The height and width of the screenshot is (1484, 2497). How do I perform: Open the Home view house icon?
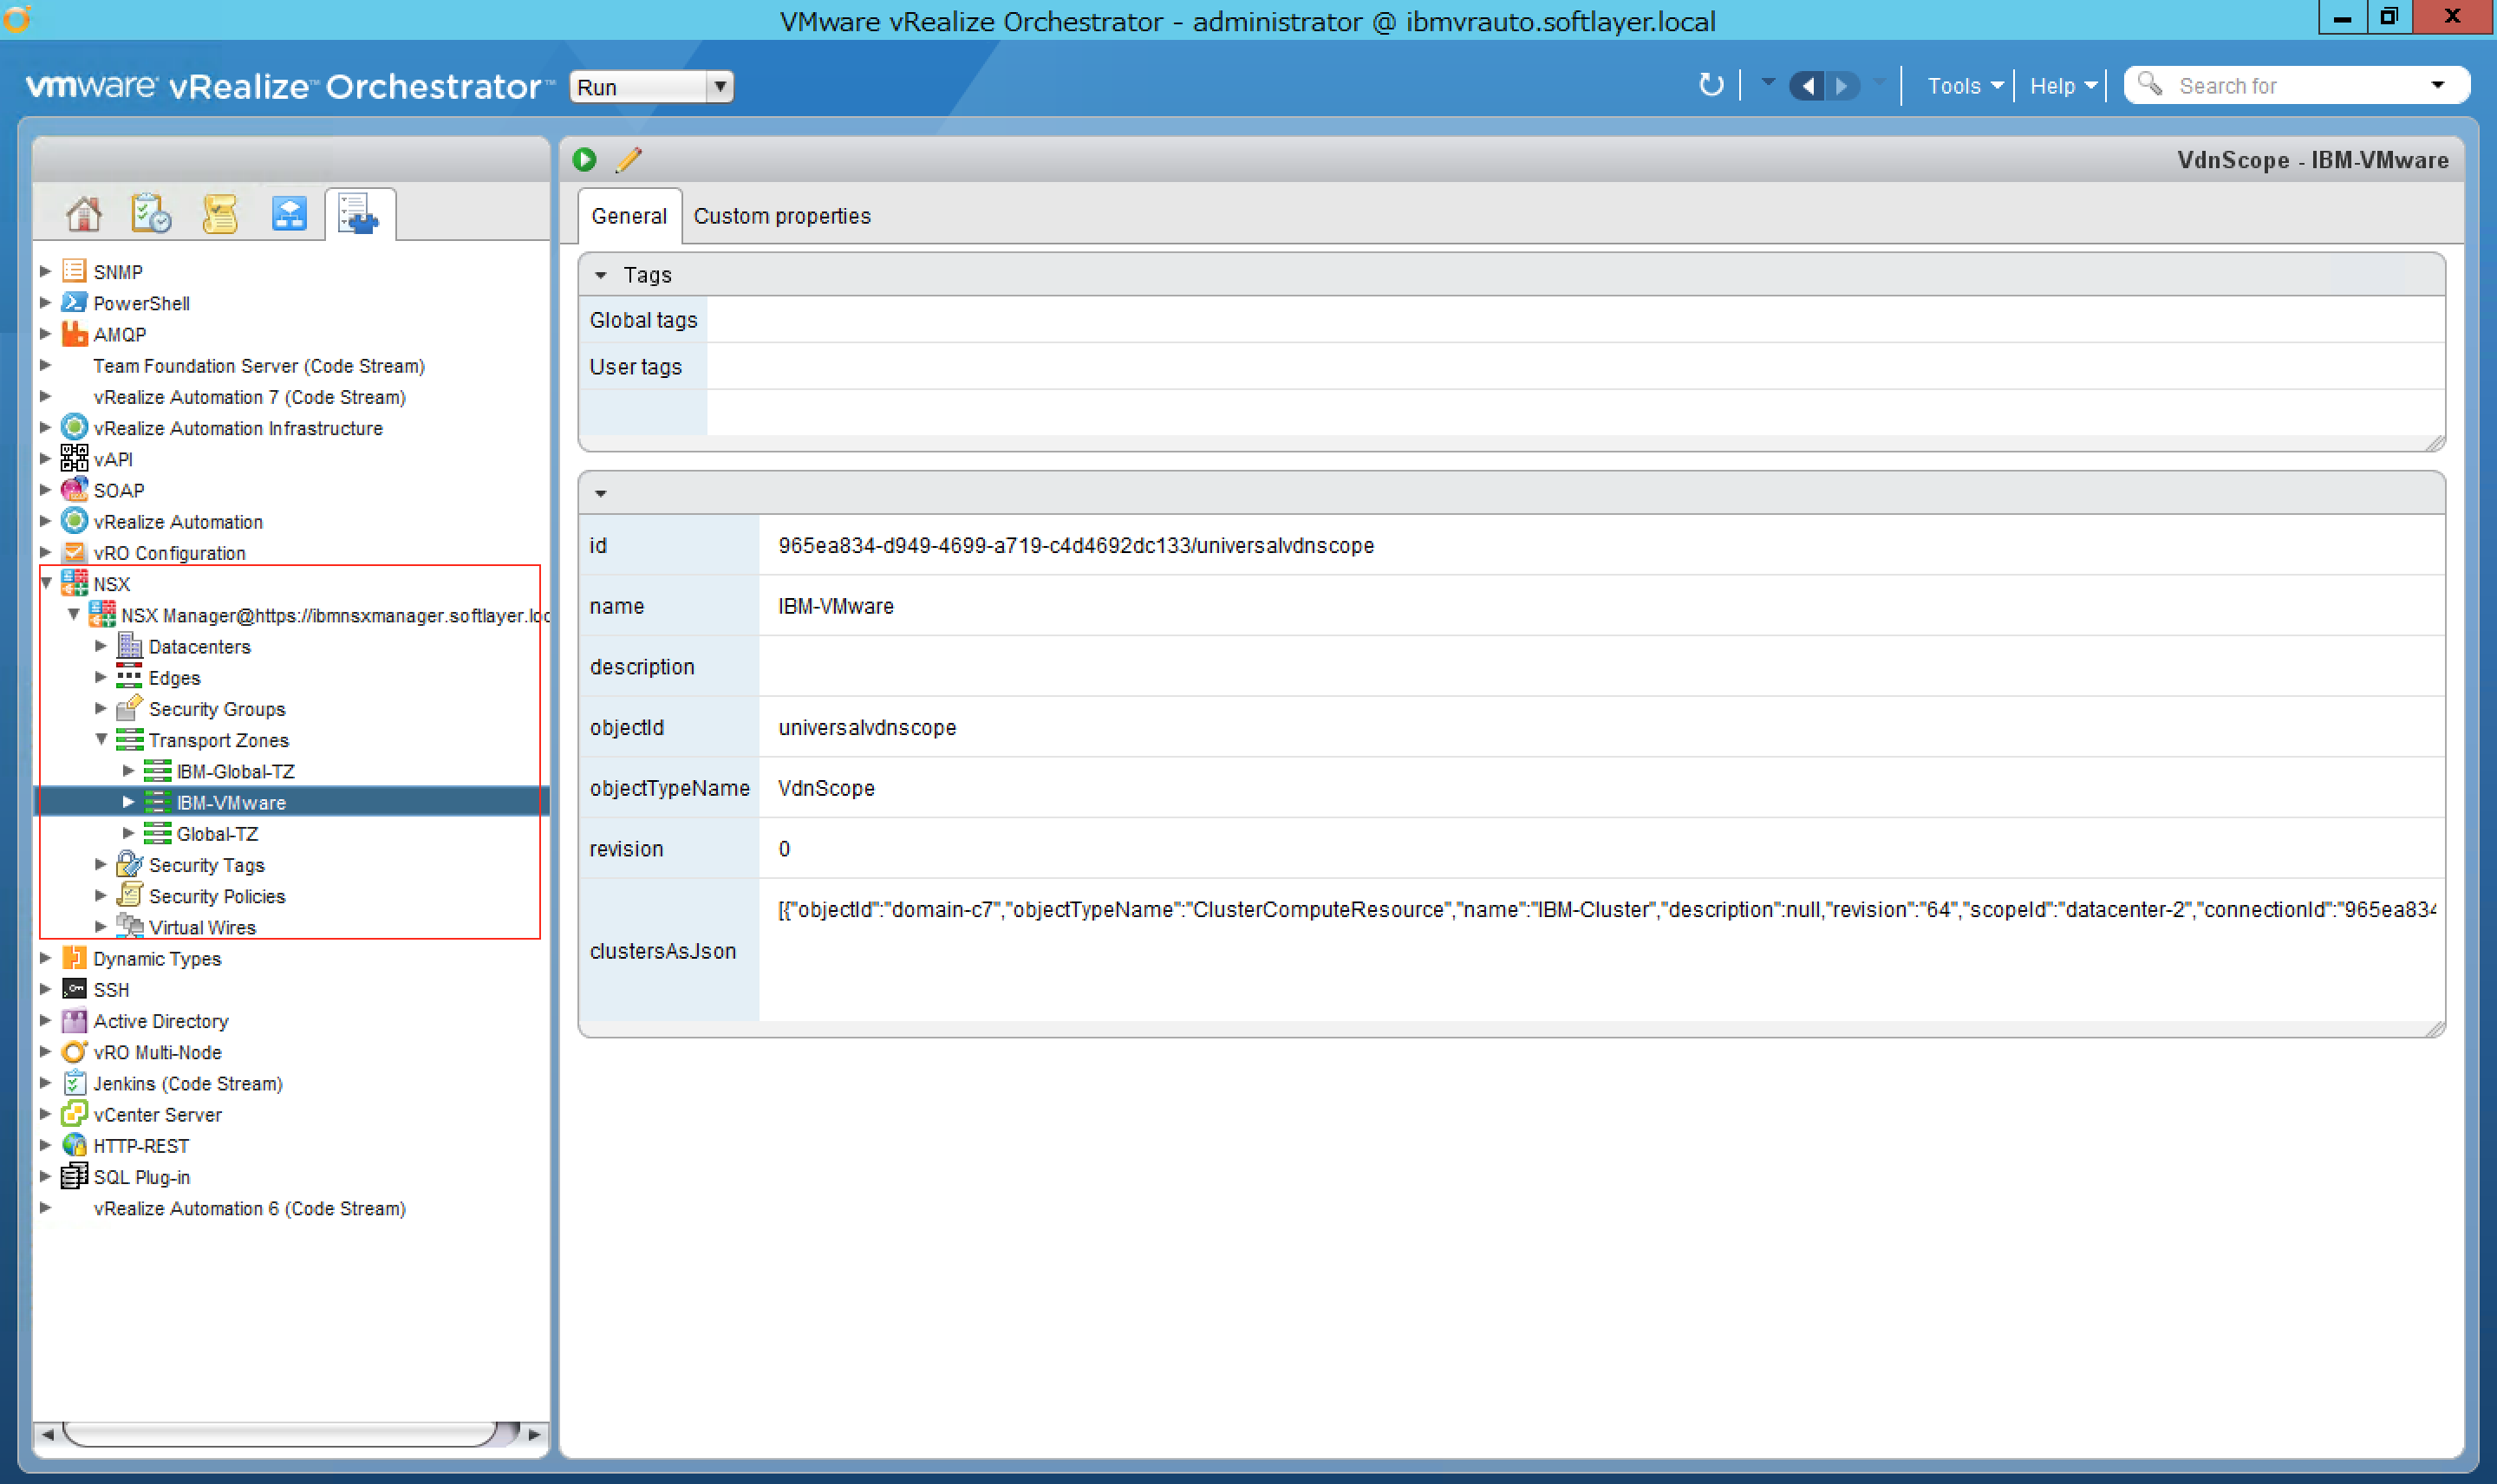click(x=84, y=214)
